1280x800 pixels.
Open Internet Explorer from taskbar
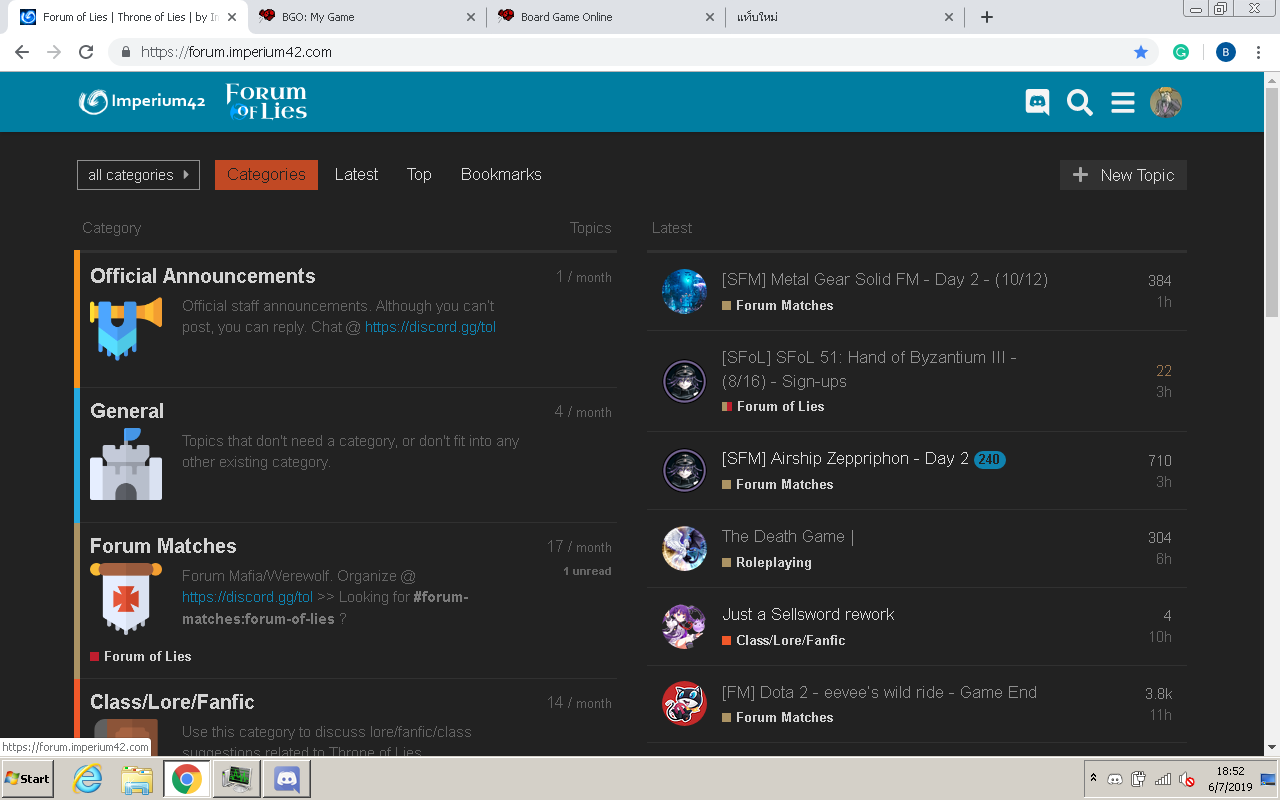(88, 778)
